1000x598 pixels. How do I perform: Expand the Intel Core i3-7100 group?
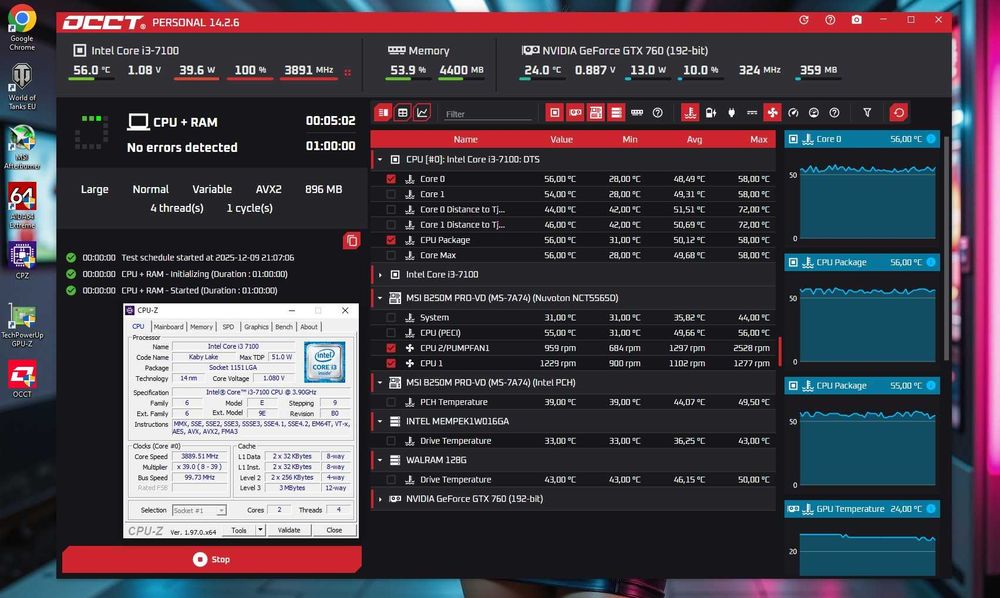pos(380,275)
